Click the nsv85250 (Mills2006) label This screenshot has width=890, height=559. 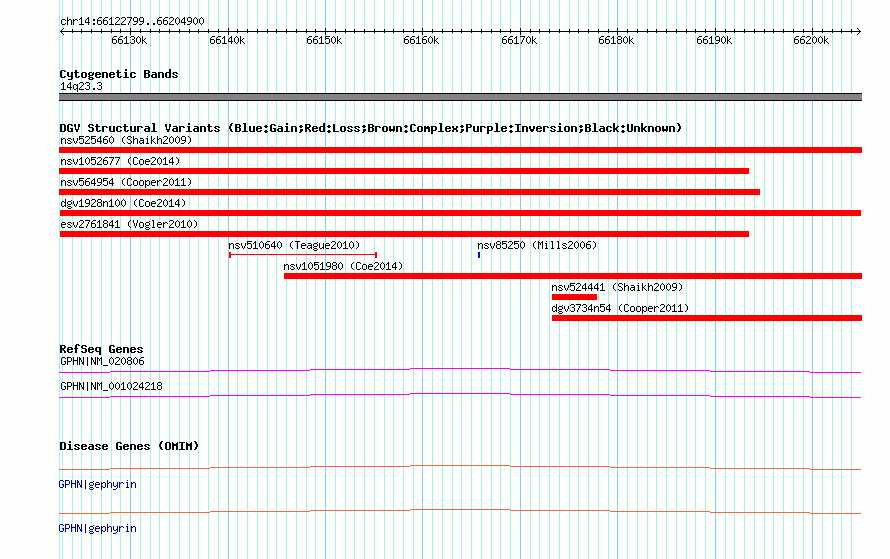pos(537,245)
